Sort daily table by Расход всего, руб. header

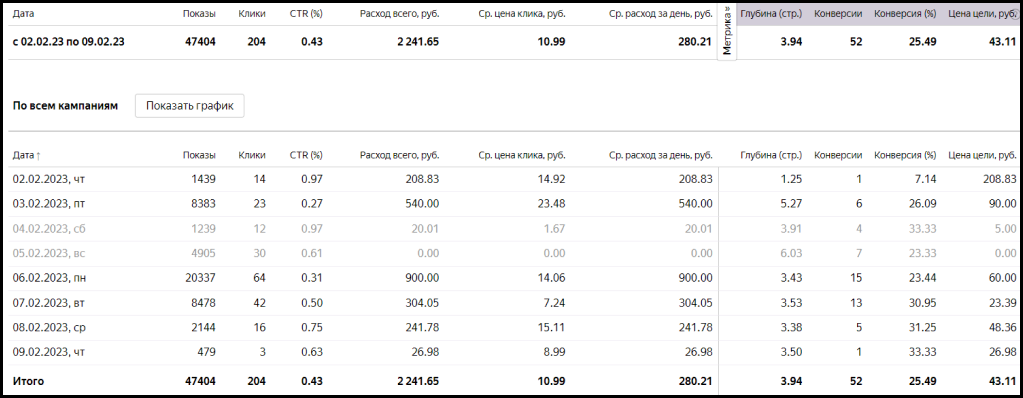tap(399, 155)
